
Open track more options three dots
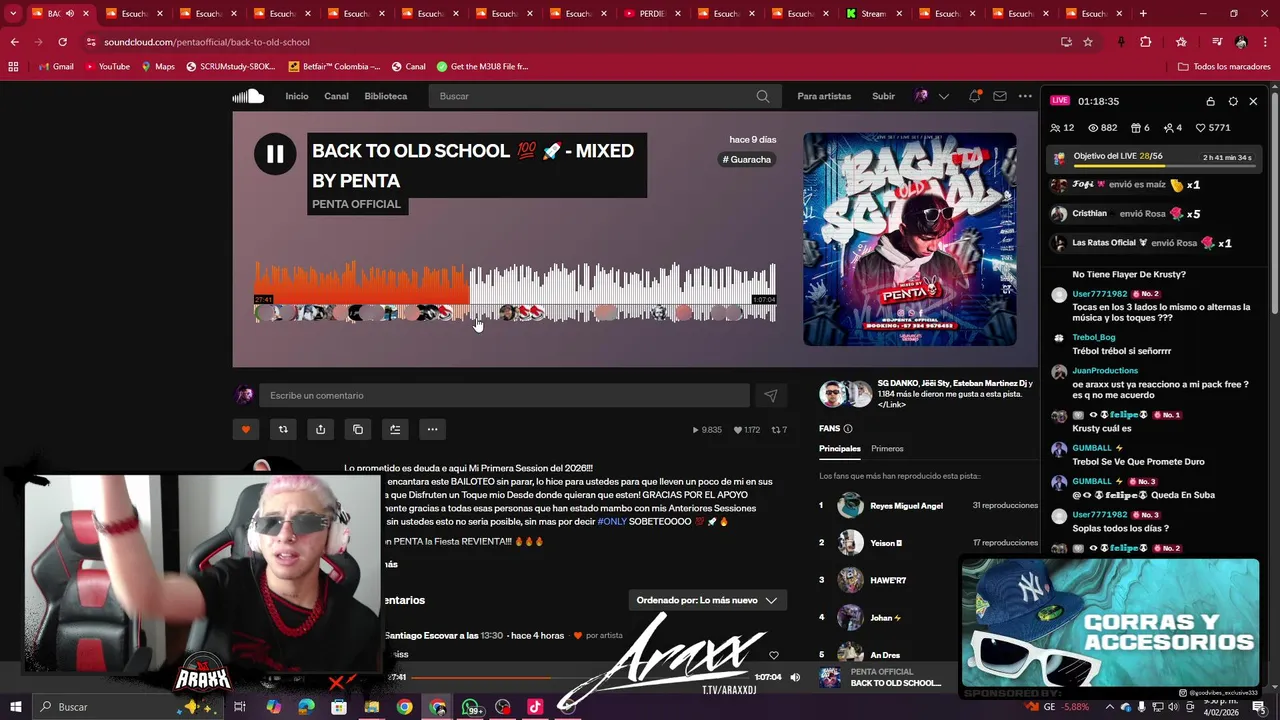[x=432, y=429]
